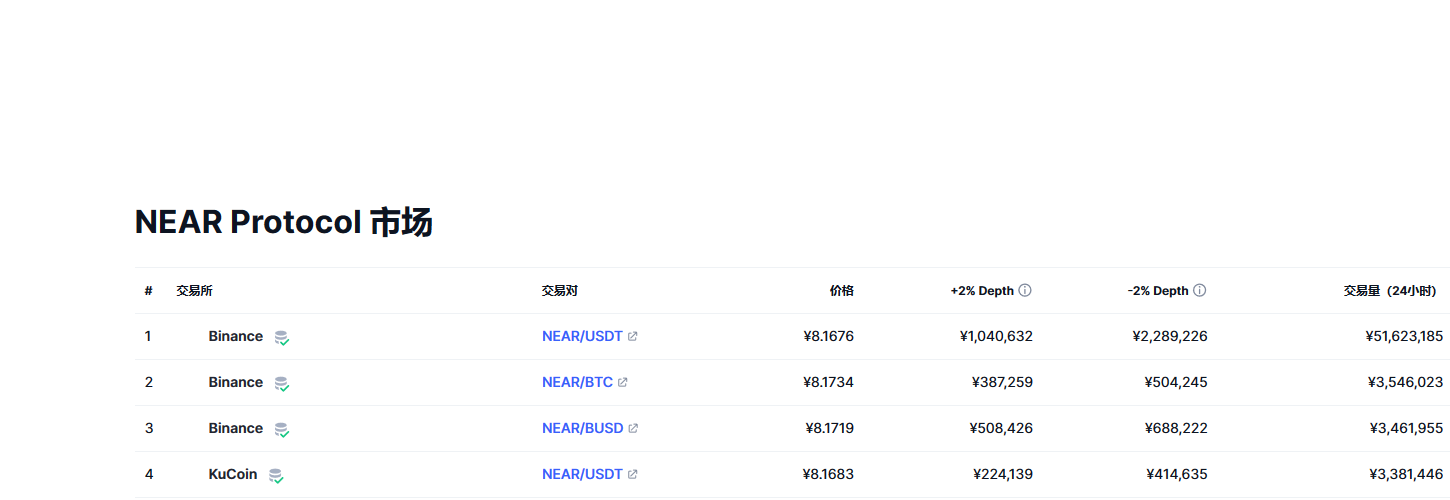Click the reserve icon beside KuCoin
This screenshot has width=1450, height=500.
276,476
